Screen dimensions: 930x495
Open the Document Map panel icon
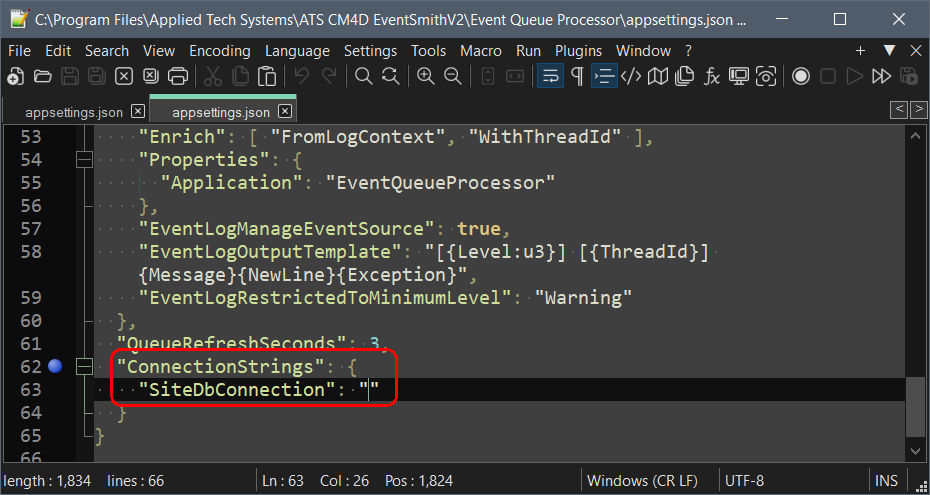point(658,76)
